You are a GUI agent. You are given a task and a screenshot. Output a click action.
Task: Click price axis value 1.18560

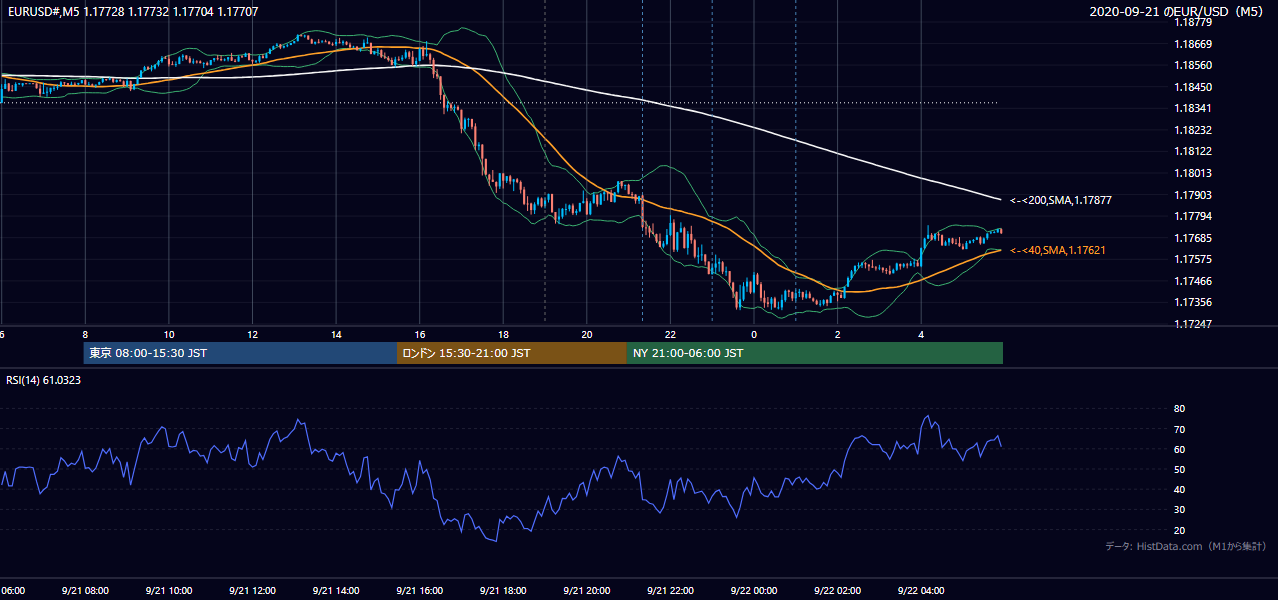click(1193, 65)
